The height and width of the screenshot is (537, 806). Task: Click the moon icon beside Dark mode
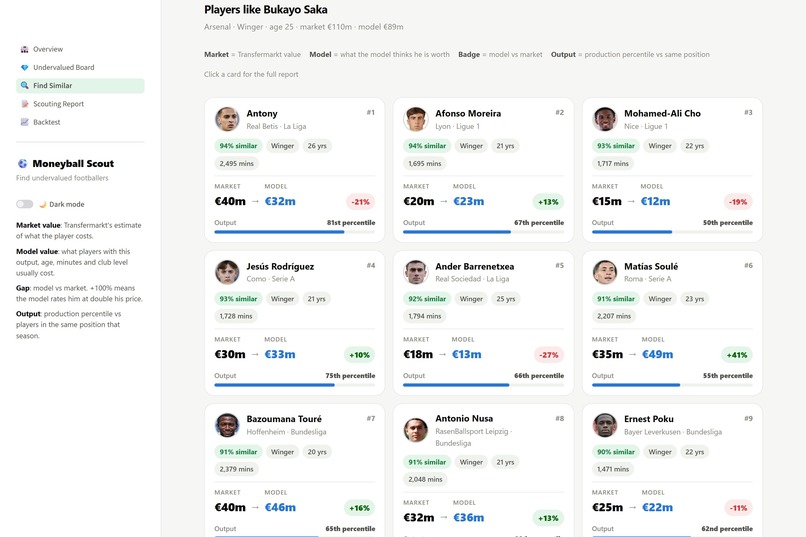tap(43, 204)
